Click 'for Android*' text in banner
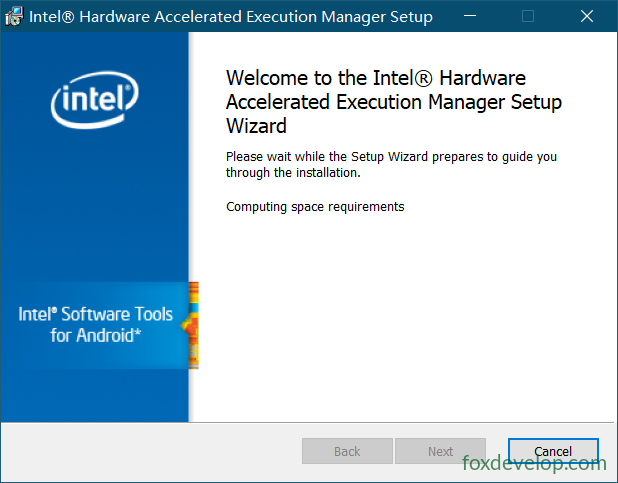The width and height of the screenshot is (618, 483). 95,336
